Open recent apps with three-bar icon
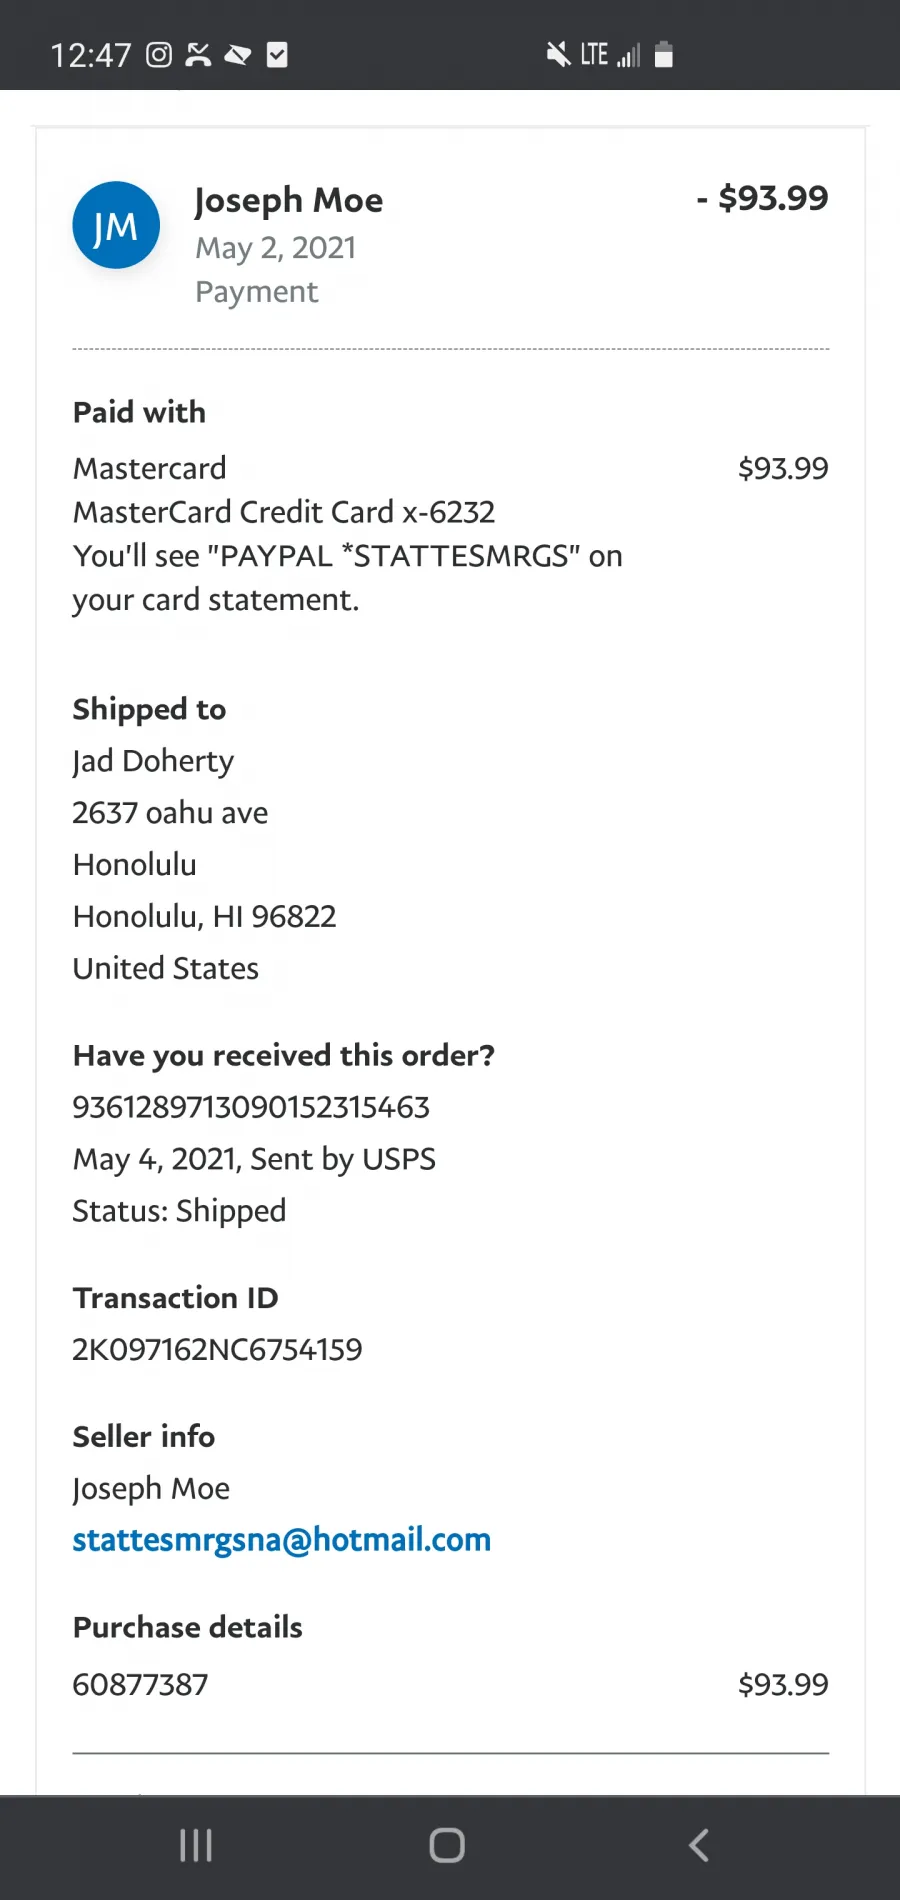Image resolution: width=900 pixels, height=1900 pixels. (x=196, y=1845)
